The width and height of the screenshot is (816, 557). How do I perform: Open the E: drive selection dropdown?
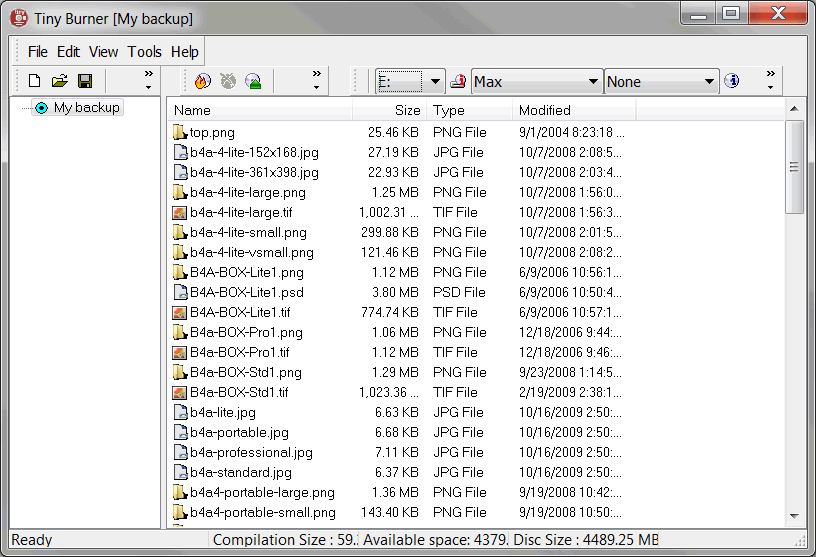[x=410, y=81]
